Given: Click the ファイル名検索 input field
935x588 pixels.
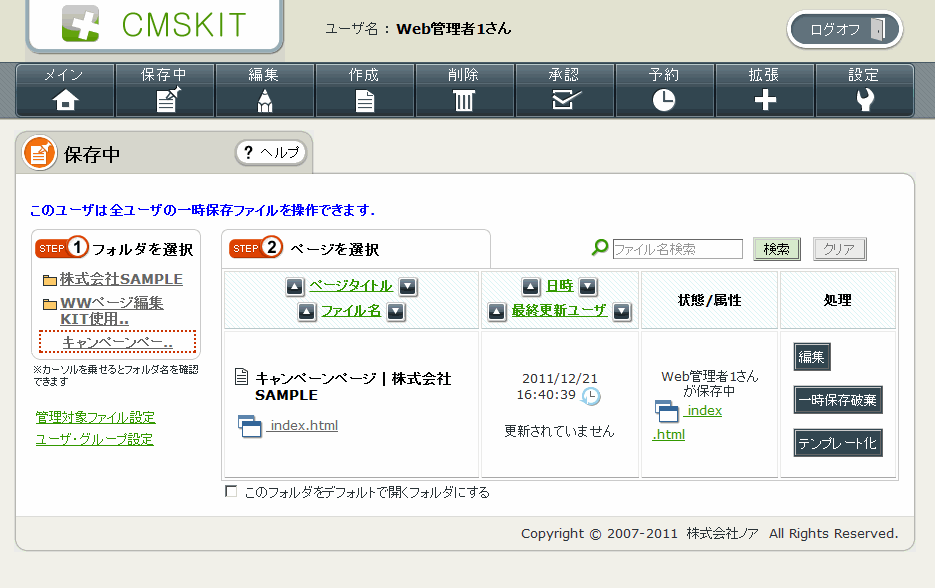Looking at the screenshot, I should 677,249.
